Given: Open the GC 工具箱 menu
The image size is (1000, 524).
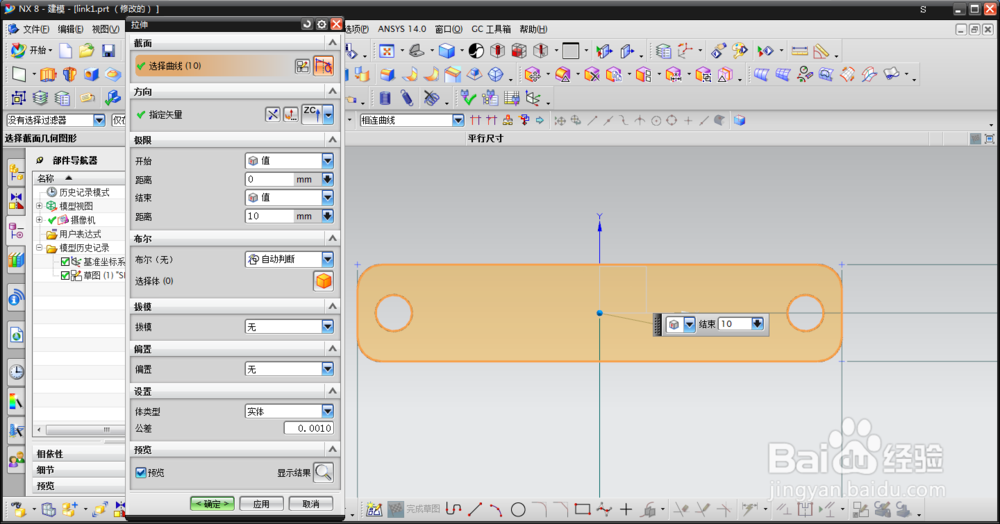Looking at the screenshot, I should (491, 29).
